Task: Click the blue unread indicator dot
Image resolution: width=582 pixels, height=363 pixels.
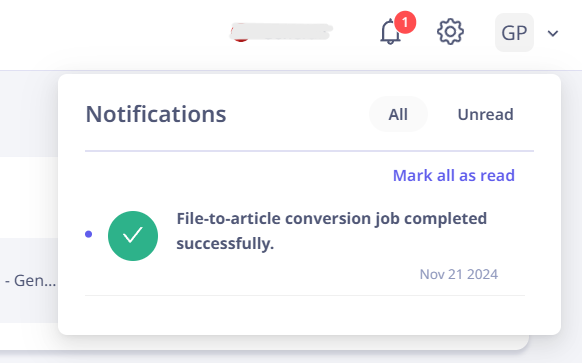Action: coord(88,234)
